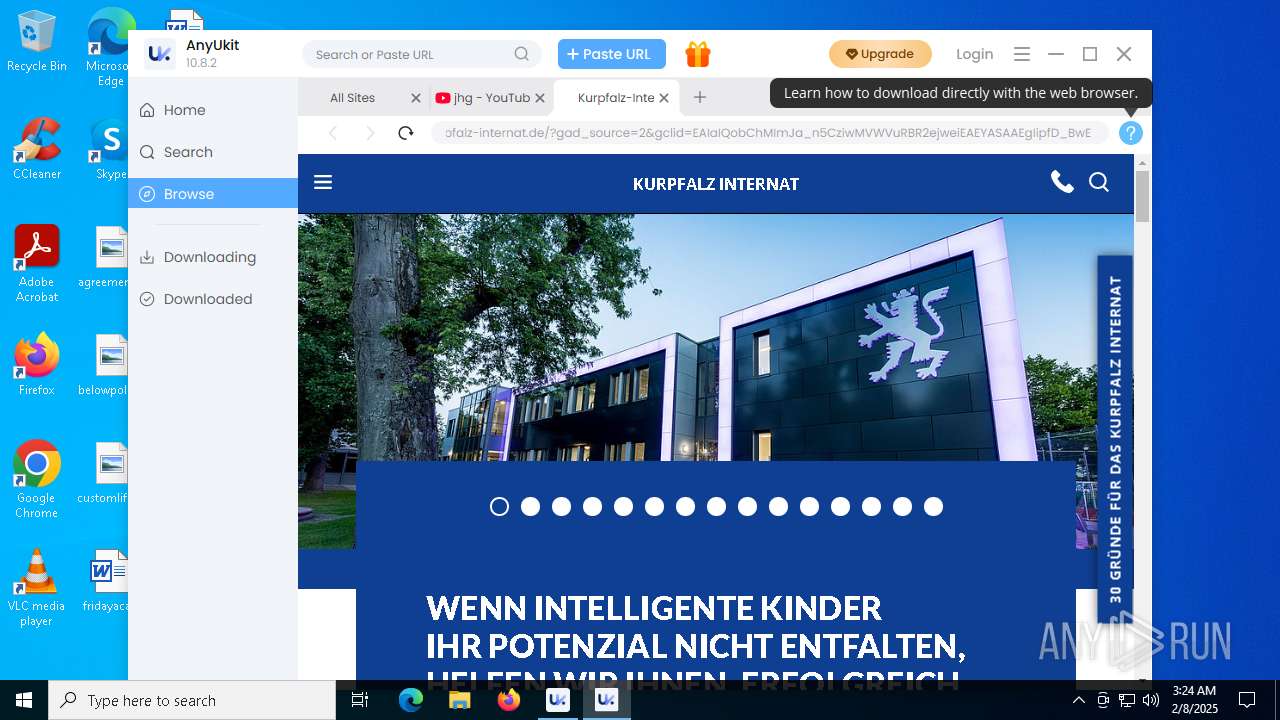Select the eighth slider dot
The height and width of the screenshot is (720, 1280).
tap(716, 507)
